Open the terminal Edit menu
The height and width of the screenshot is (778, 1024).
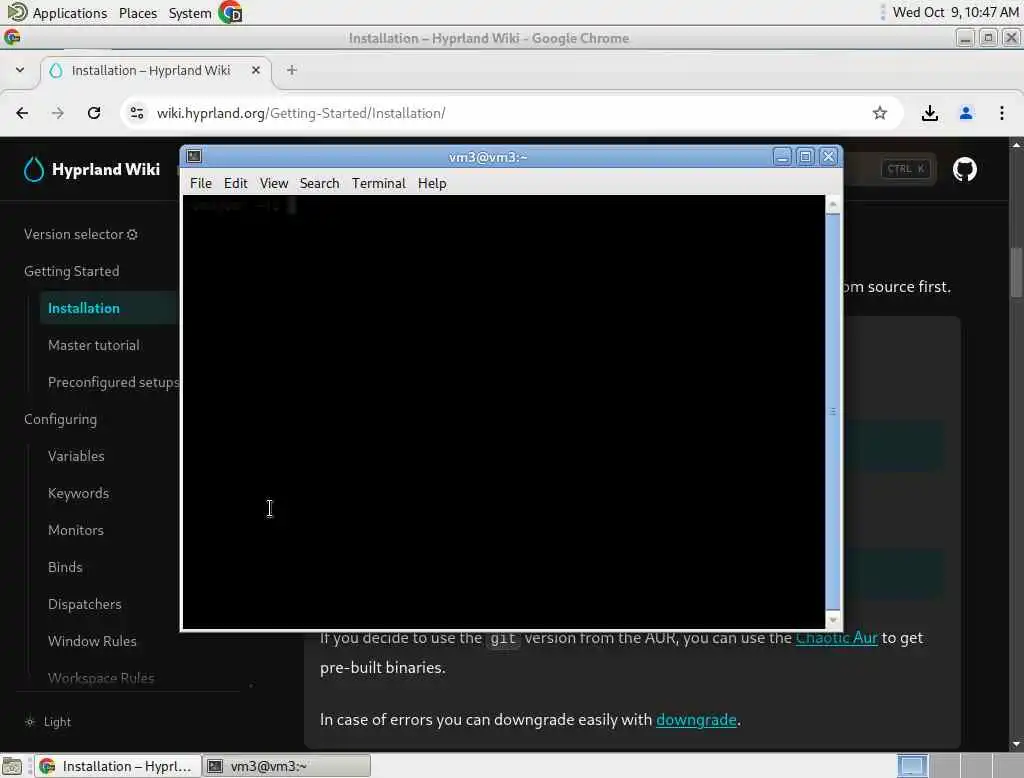click(235, 184)
